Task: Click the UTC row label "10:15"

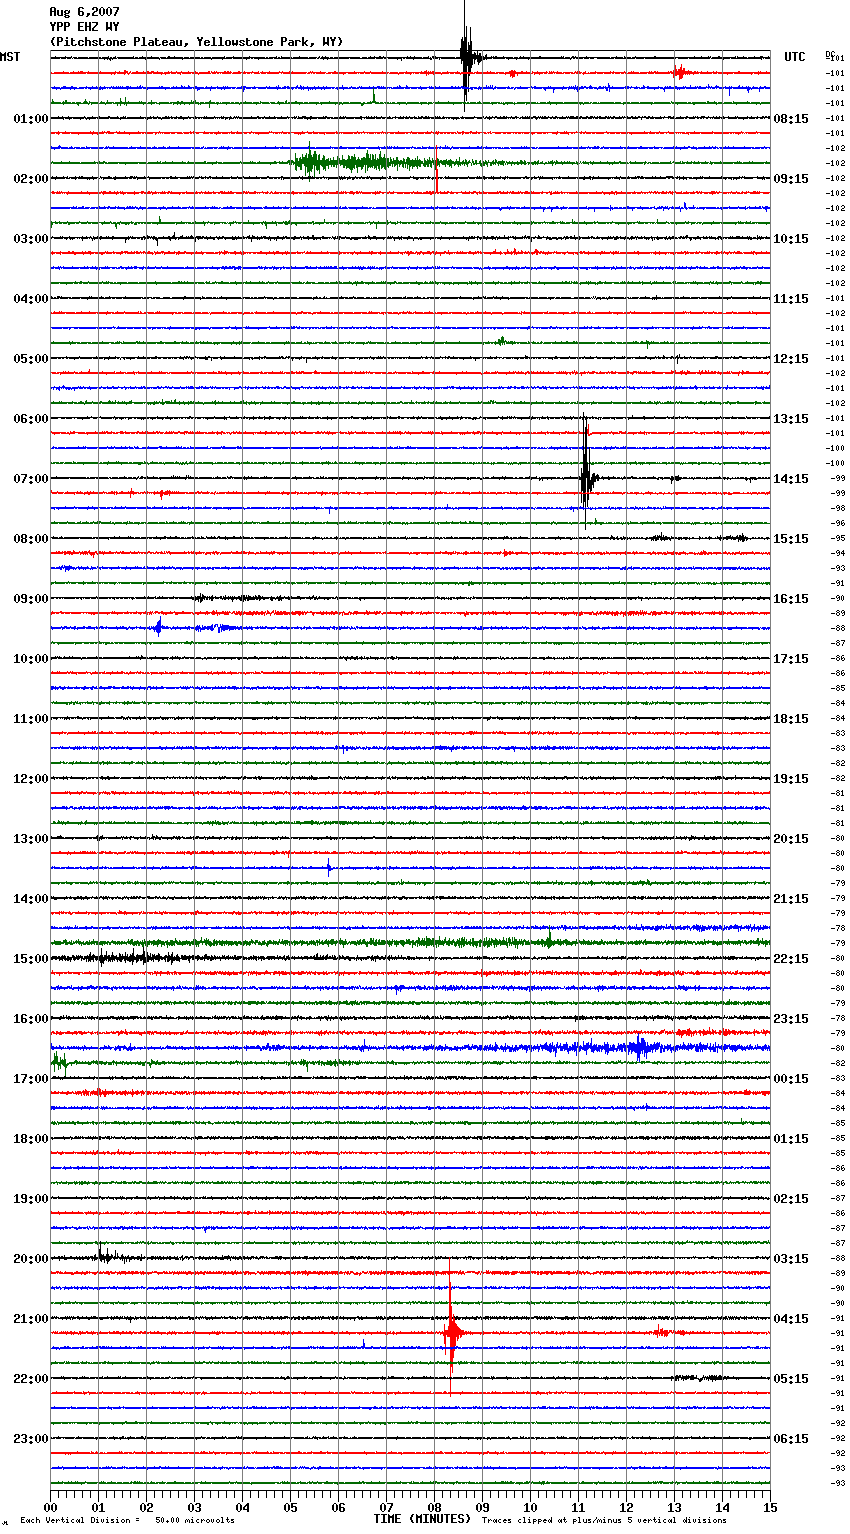Action: coord(791,239)
